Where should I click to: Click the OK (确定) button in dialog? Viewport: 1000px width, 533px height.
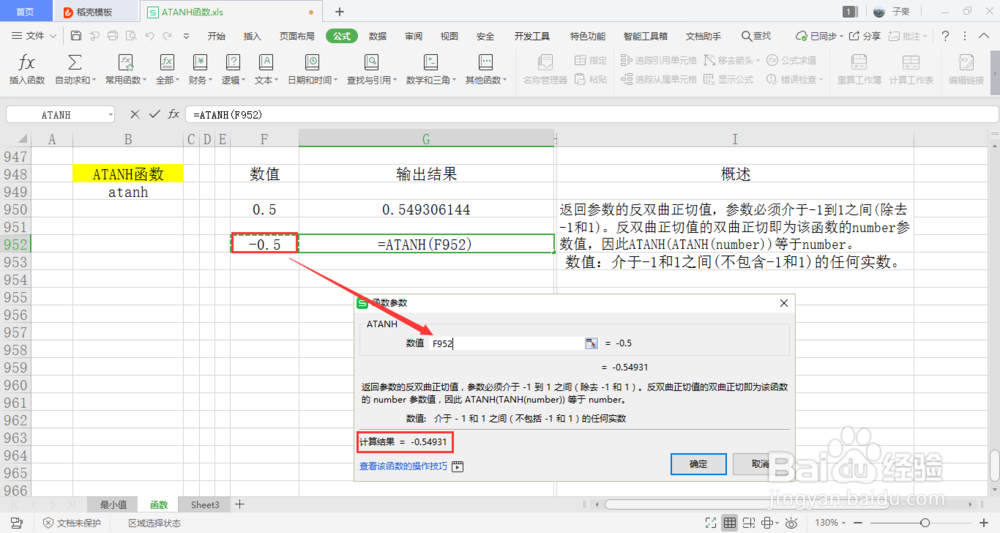point(698,464)
